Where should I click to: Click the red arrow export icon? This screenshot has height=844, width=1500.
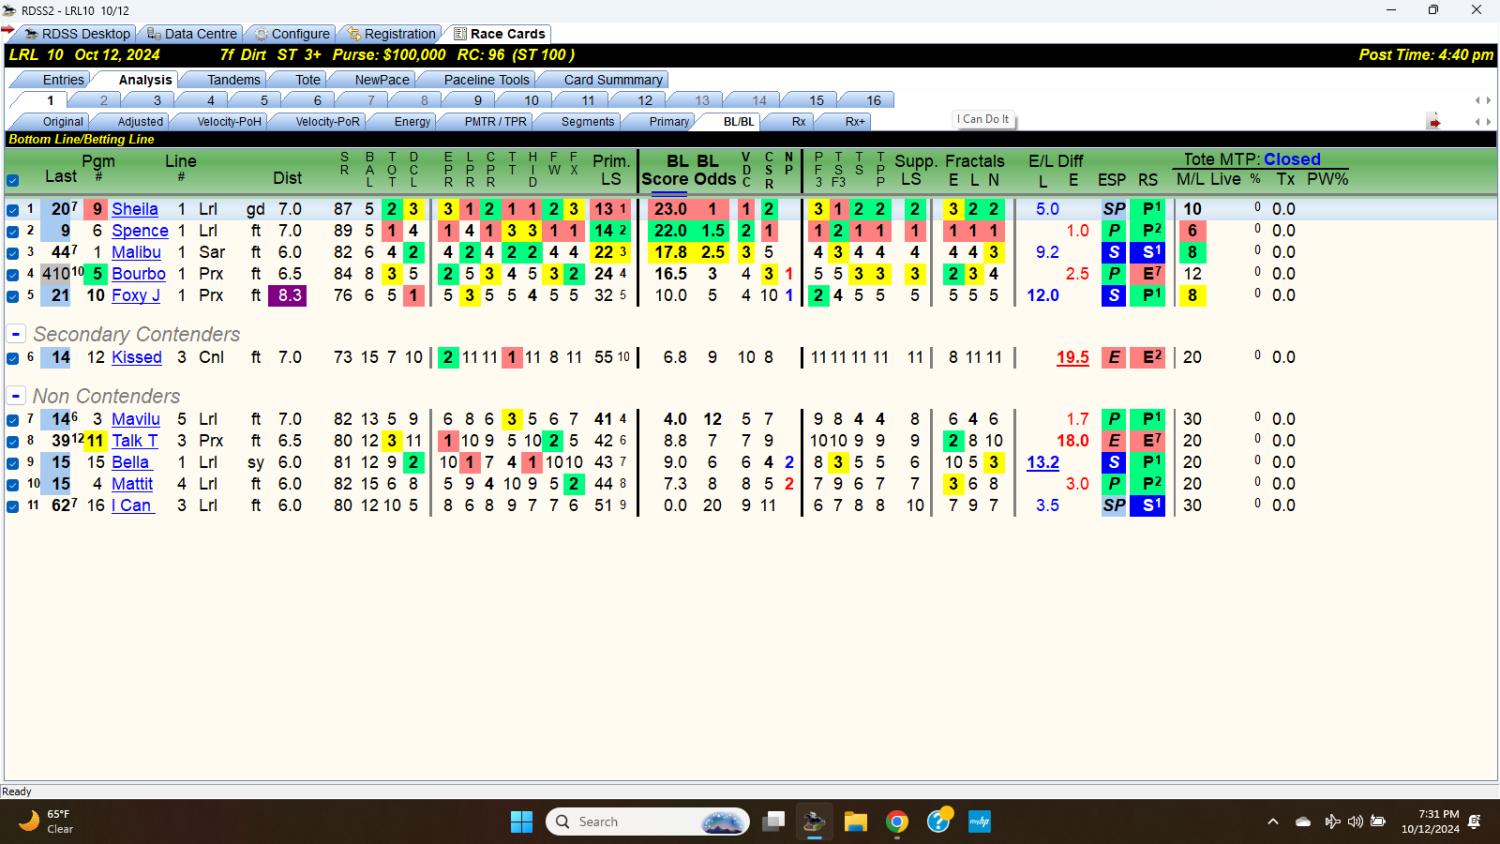(x=1434, y=122)
